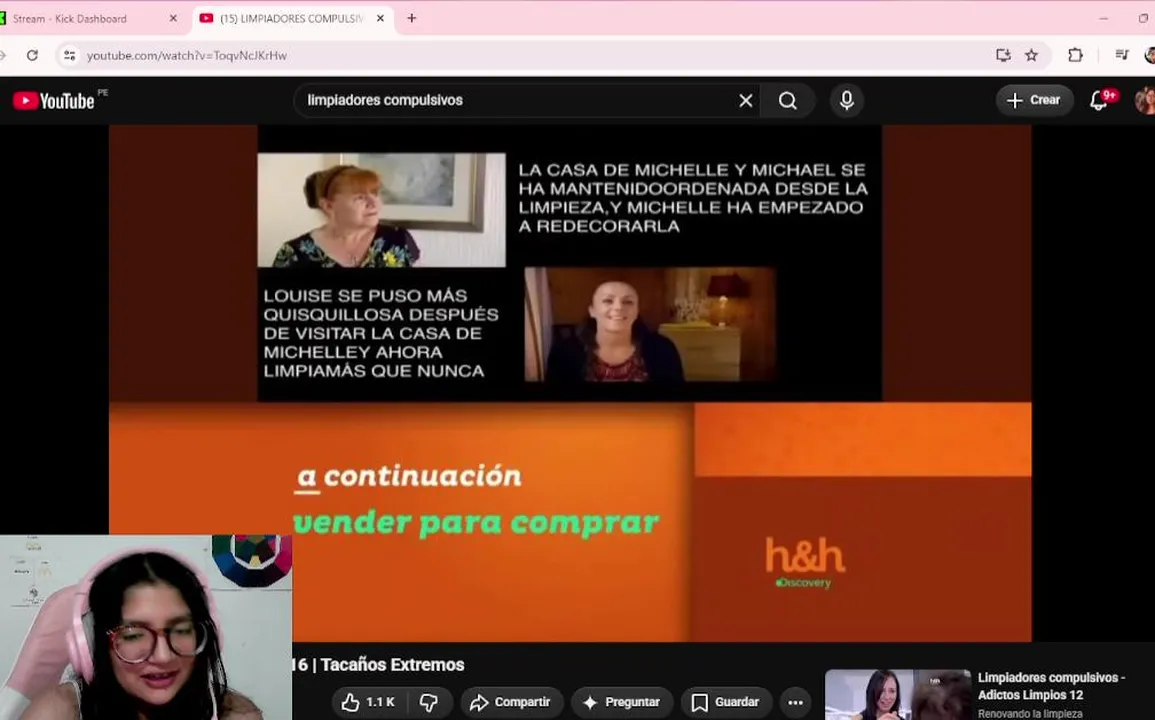Start voice search with the microphone icon

[847, 100]
